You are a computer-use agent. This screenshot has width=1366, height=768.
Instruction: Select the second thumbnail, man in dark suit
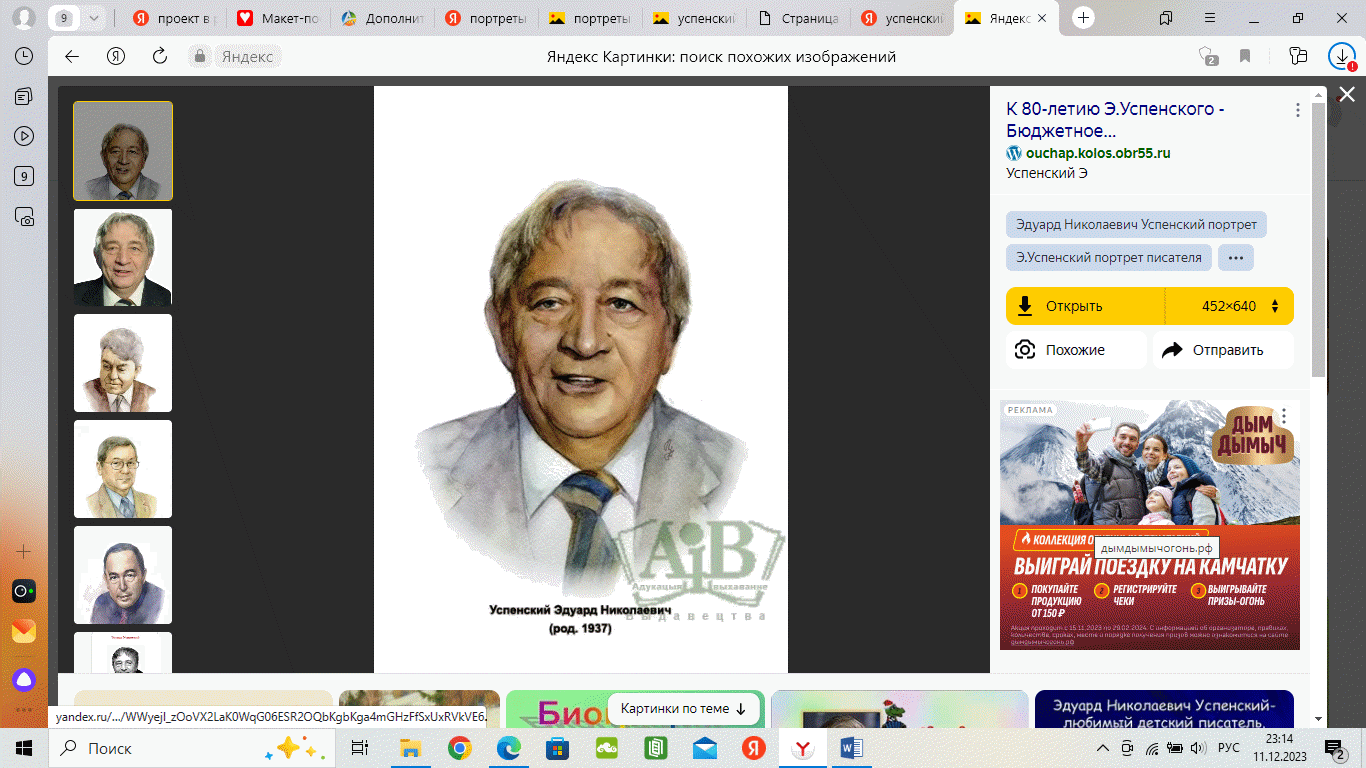point(123,257)
